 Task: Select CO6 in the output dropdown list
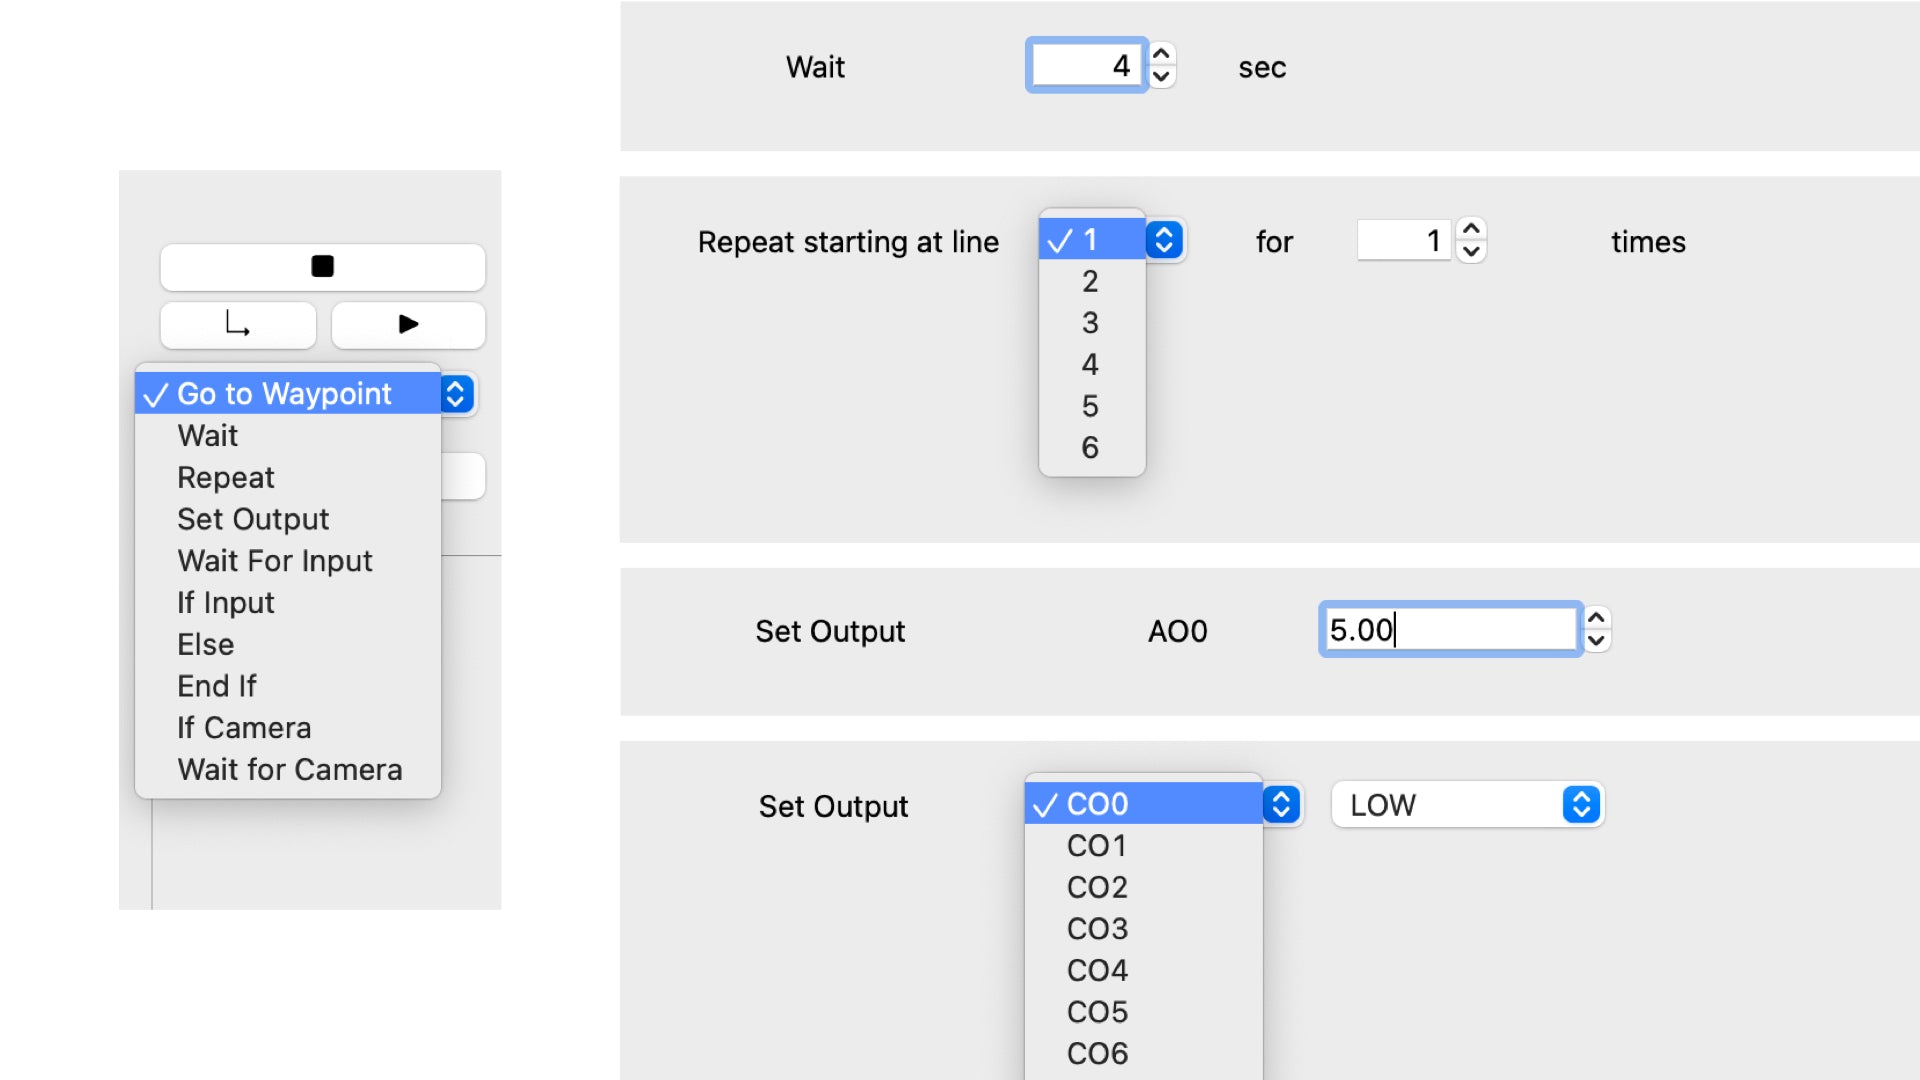point(1097,1054)
